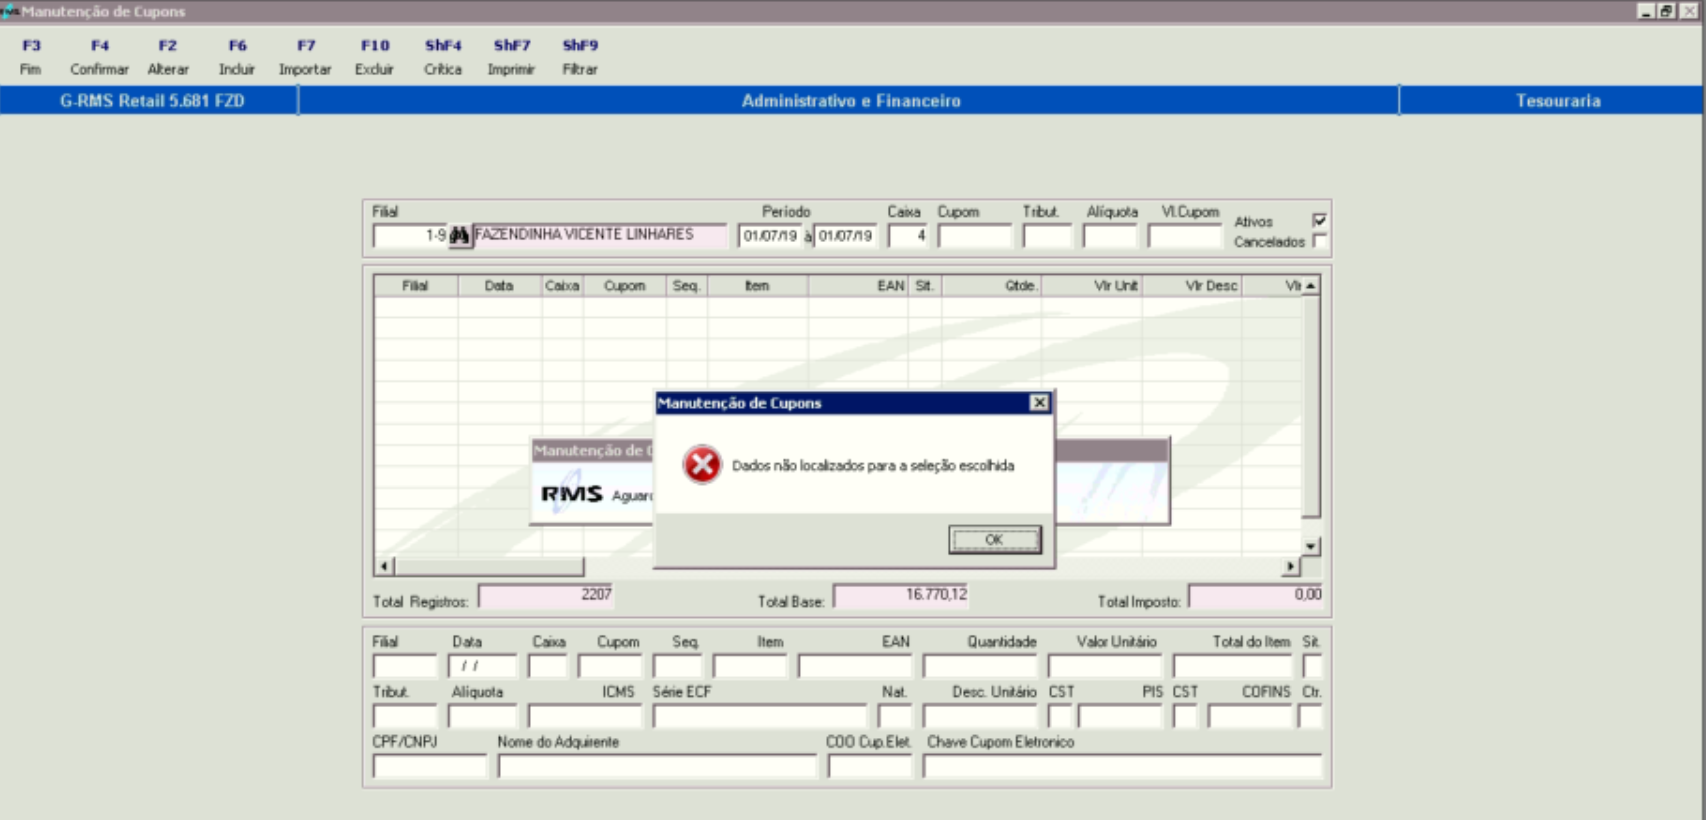Click the grid horizontal scrollbar thumb
The height and width of the screenshot is (820, 1706).
489,566
